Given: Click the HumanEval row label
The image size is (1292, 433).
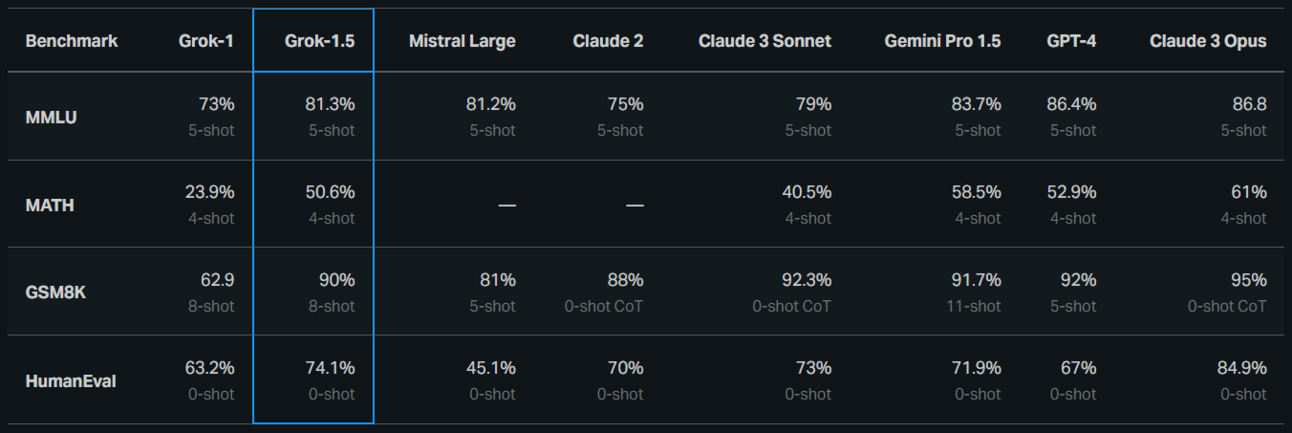Looking at the screenshot, I should 70,381.
